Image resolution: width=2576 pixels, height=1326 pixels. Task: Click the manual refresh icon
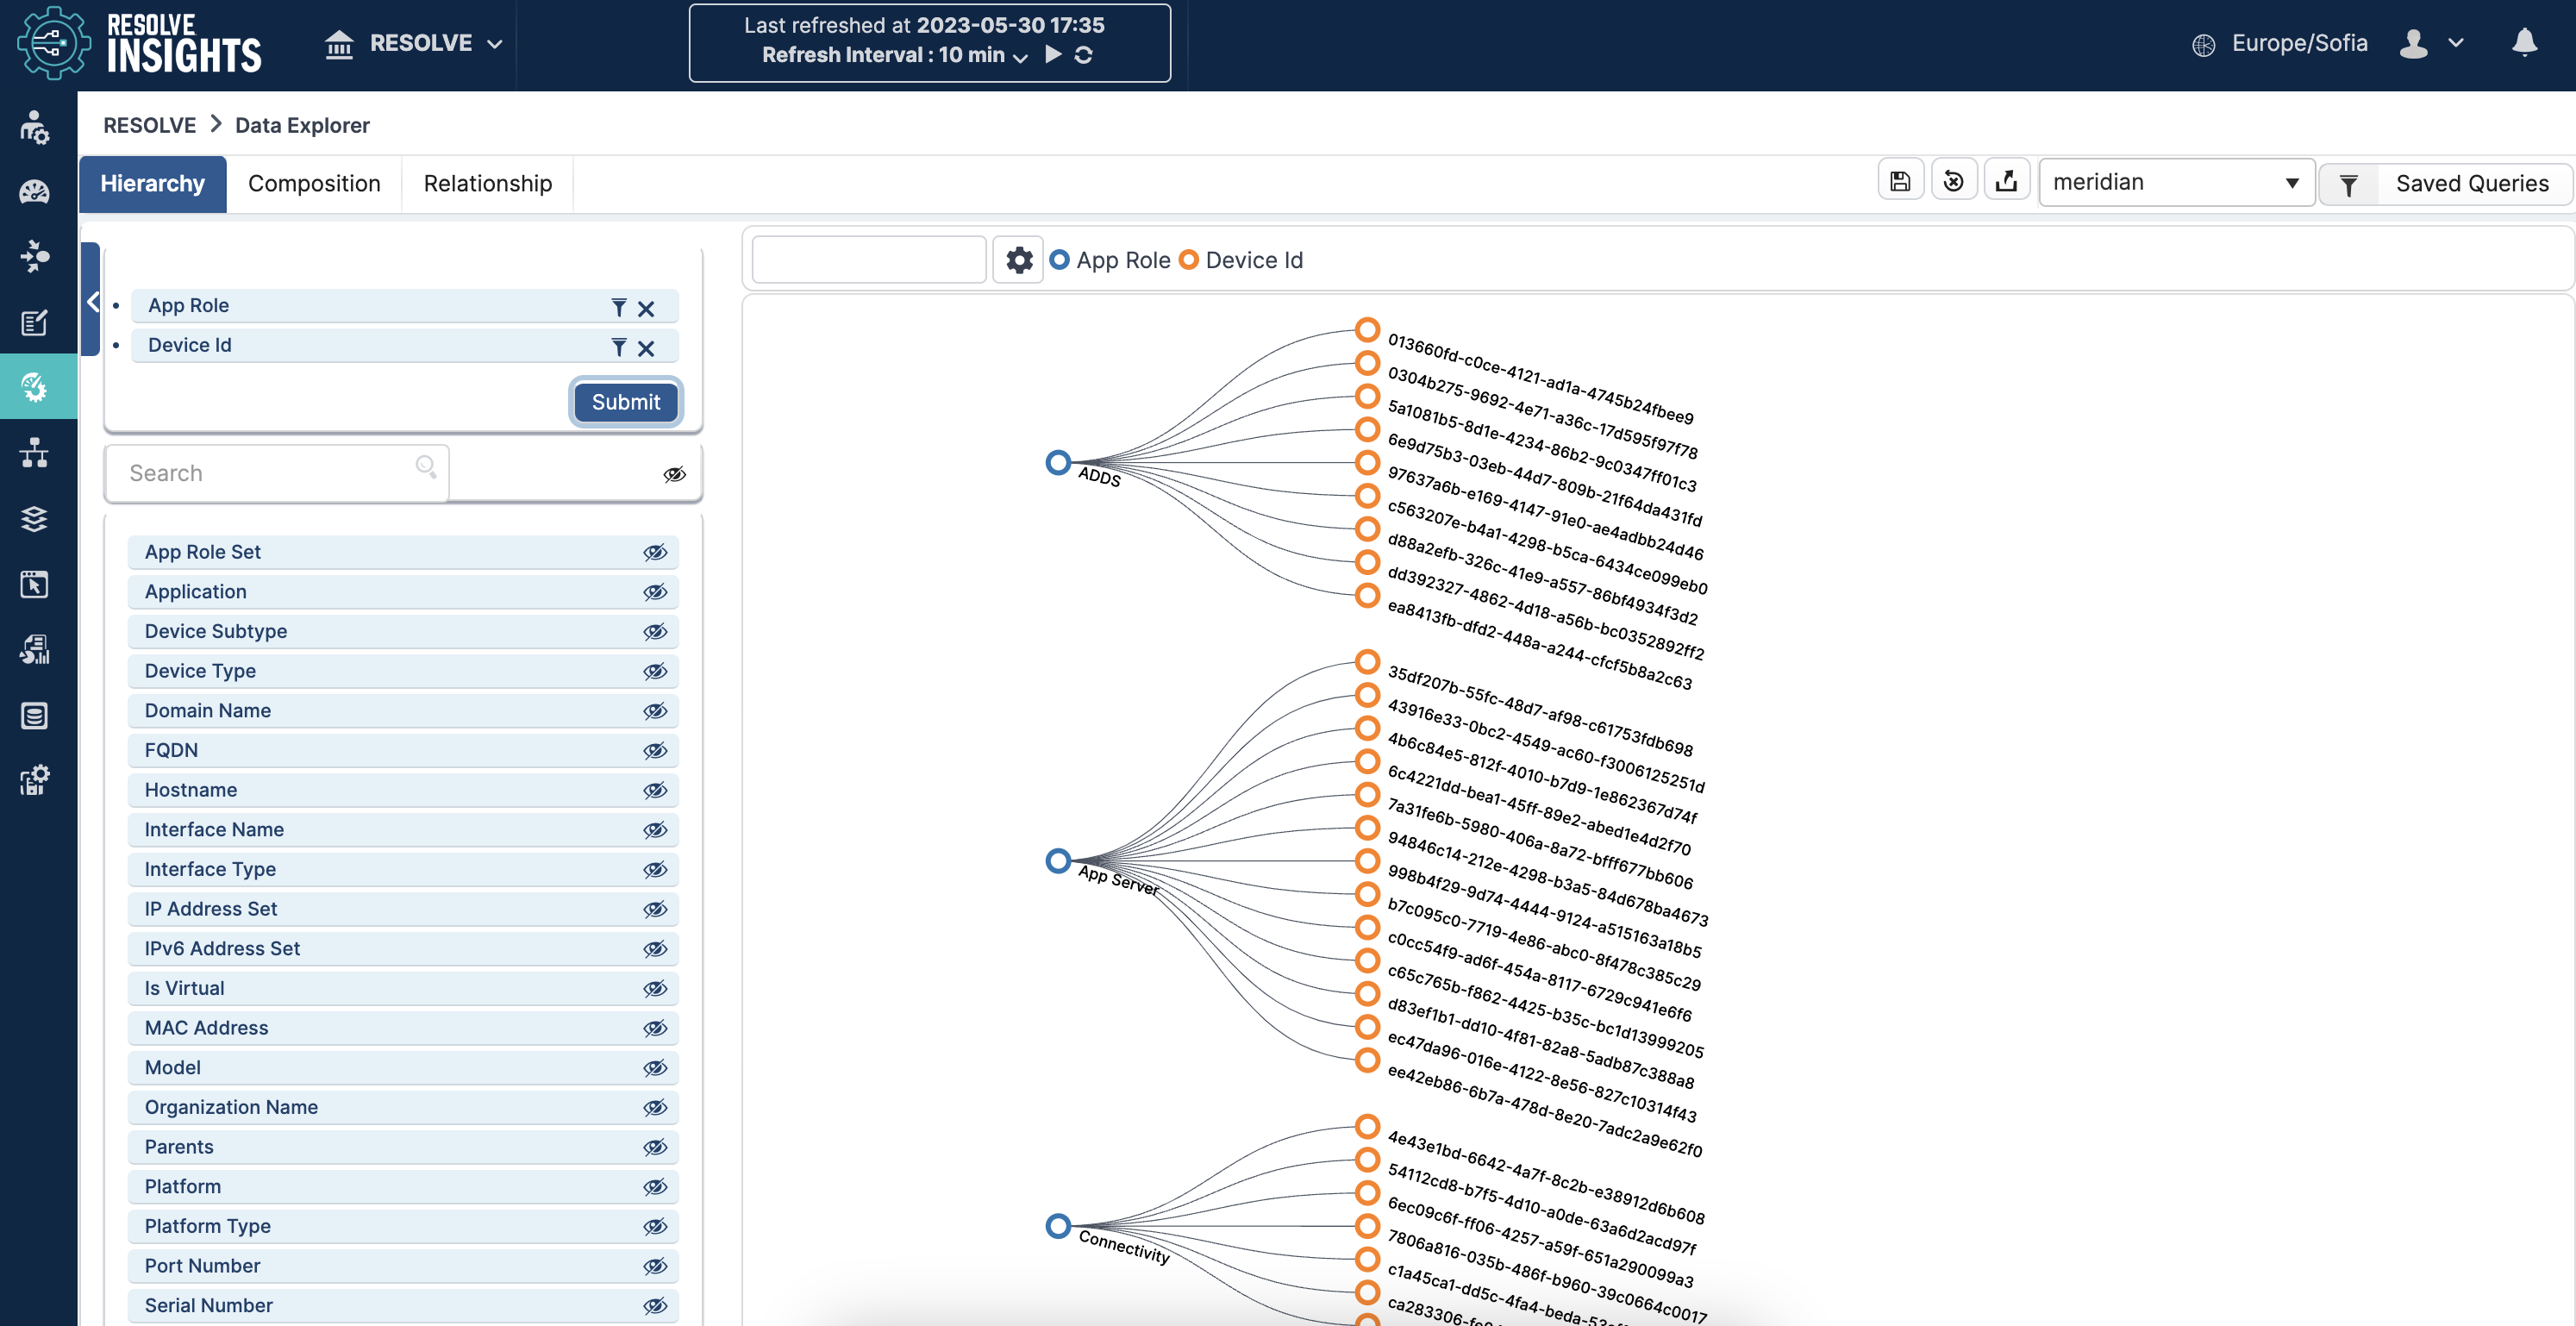click(x=1083, y=55)
